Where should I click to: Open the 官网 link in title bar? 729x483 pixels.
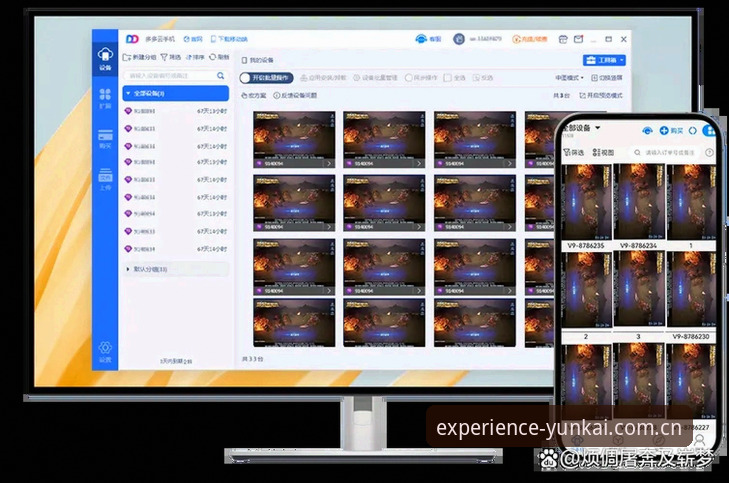[x=193, y=39]
